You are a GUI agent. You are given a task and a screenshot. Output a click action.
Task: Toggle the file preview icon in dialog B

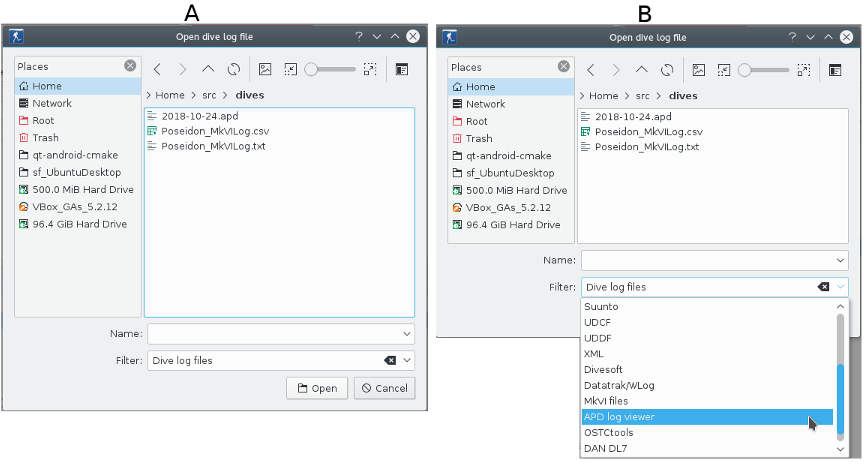click(x=699, y=70)
